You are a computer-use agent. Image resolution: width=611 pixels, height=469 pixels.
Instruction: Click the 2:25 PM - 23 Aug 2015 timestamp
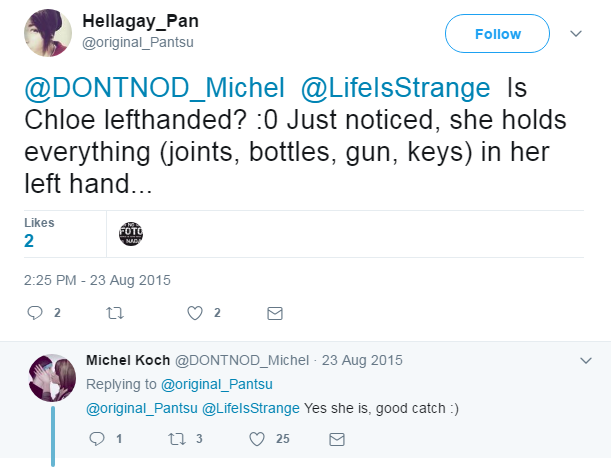point(99,279)
